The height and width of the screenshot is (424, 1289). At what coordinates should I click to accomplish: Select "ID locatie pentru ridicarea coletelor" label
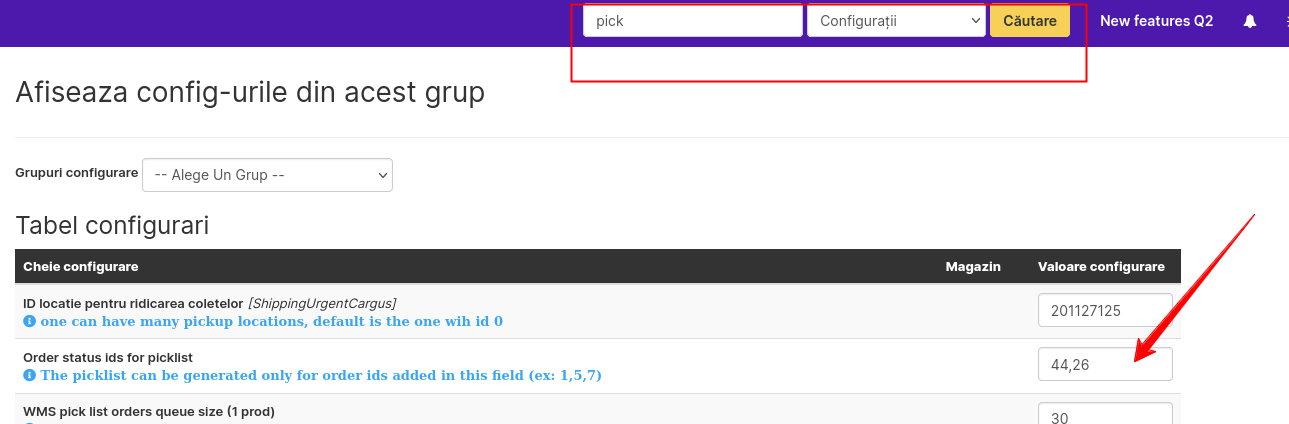[x=133, y=303]
